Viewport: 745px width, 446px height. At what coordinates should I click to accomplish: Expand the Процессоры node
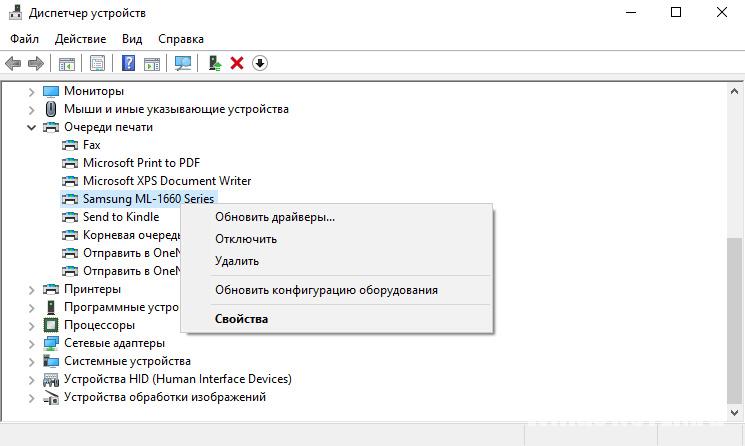(x=31, y=326)
